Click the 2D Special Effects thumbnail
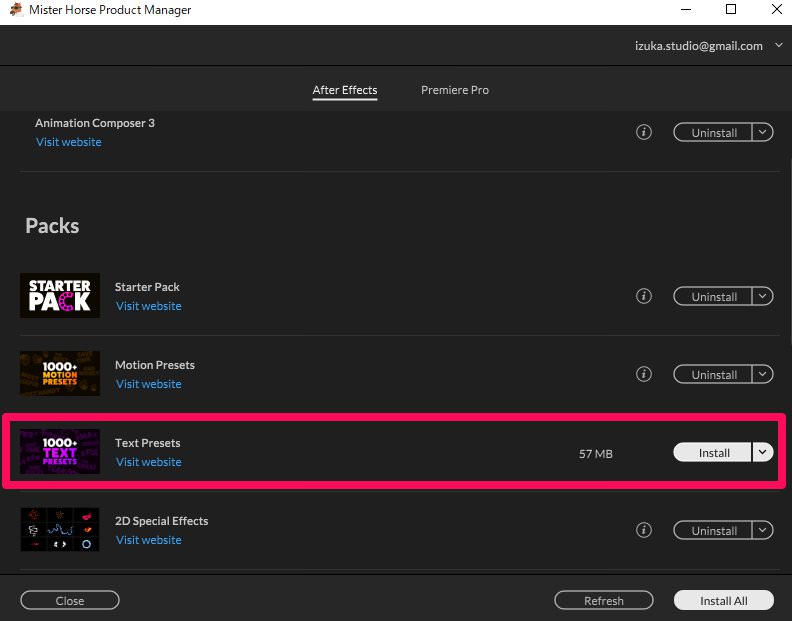The height and width of the screenshot is (621, 792). click(x=60, y=530)
